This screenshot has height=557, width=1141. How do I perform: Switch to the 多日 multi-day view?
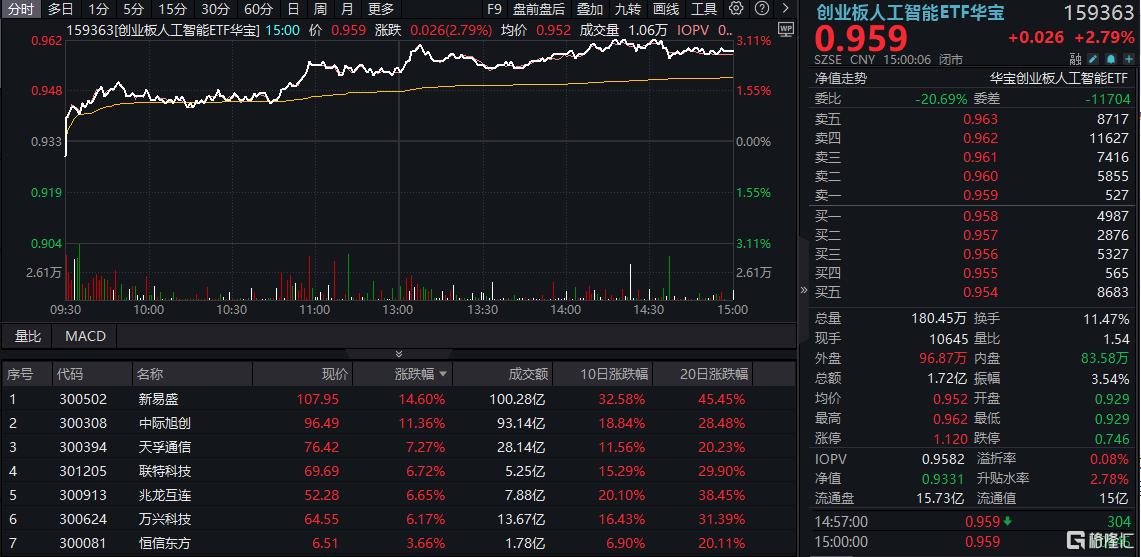(60, 9)
